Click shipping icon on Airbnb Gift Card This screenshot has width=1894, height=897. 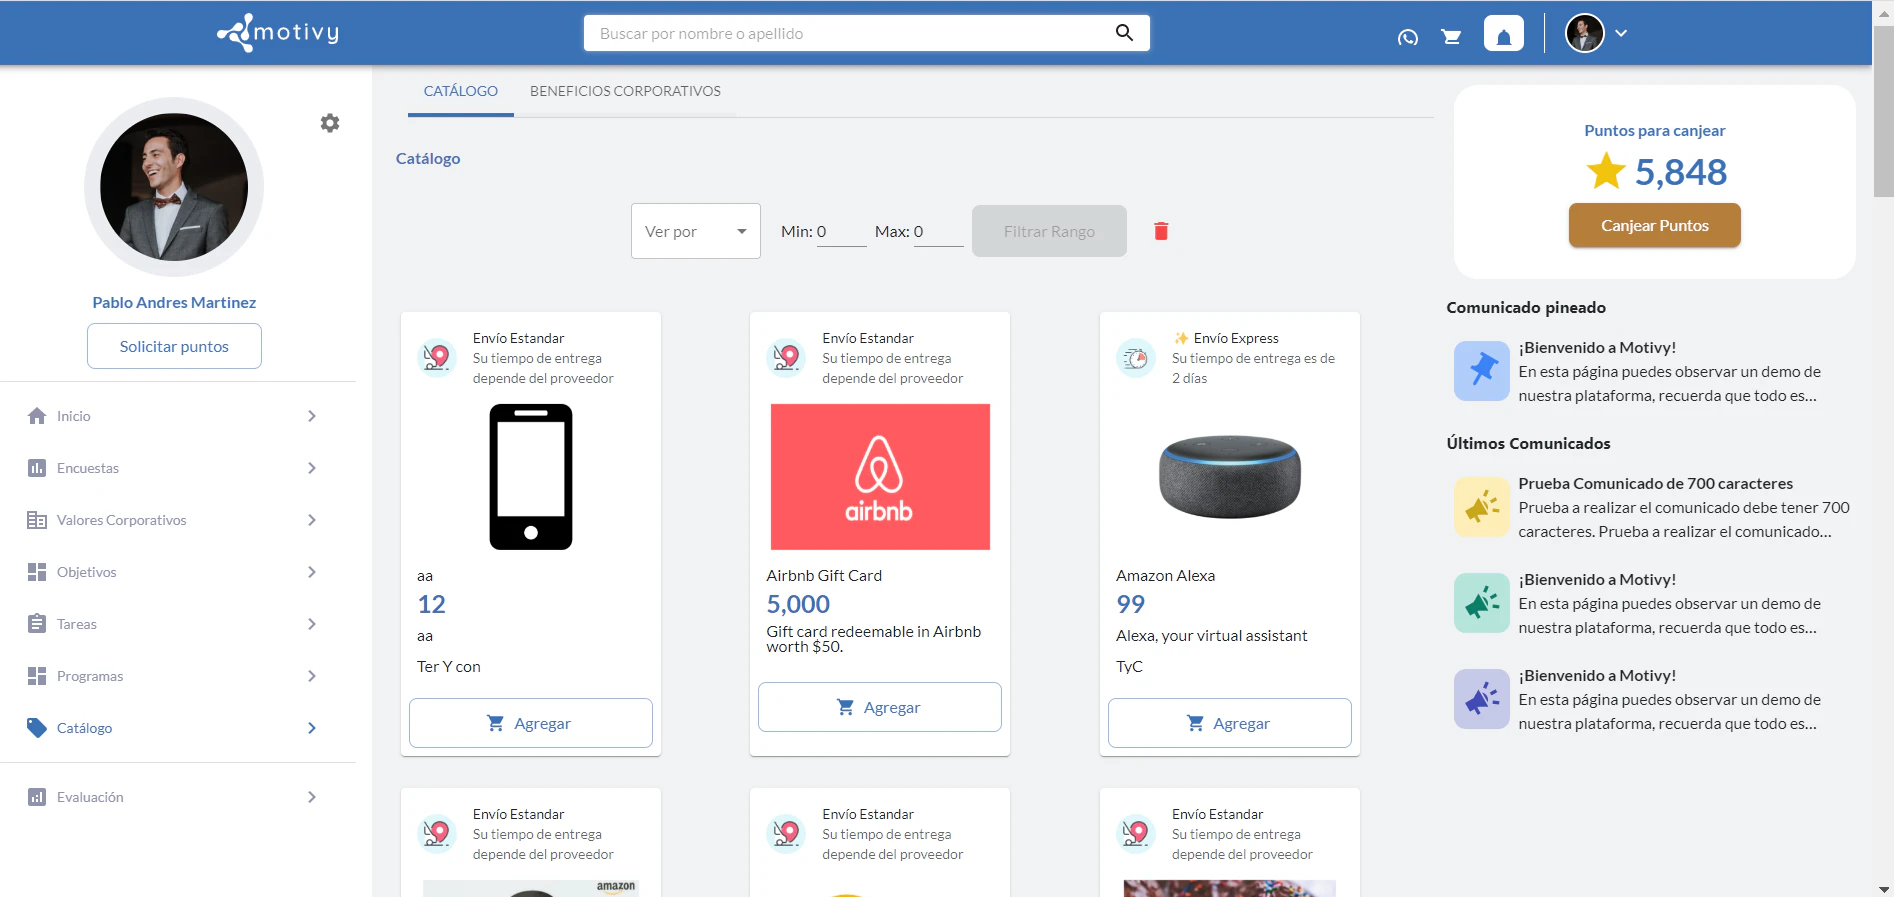[786, 357]
